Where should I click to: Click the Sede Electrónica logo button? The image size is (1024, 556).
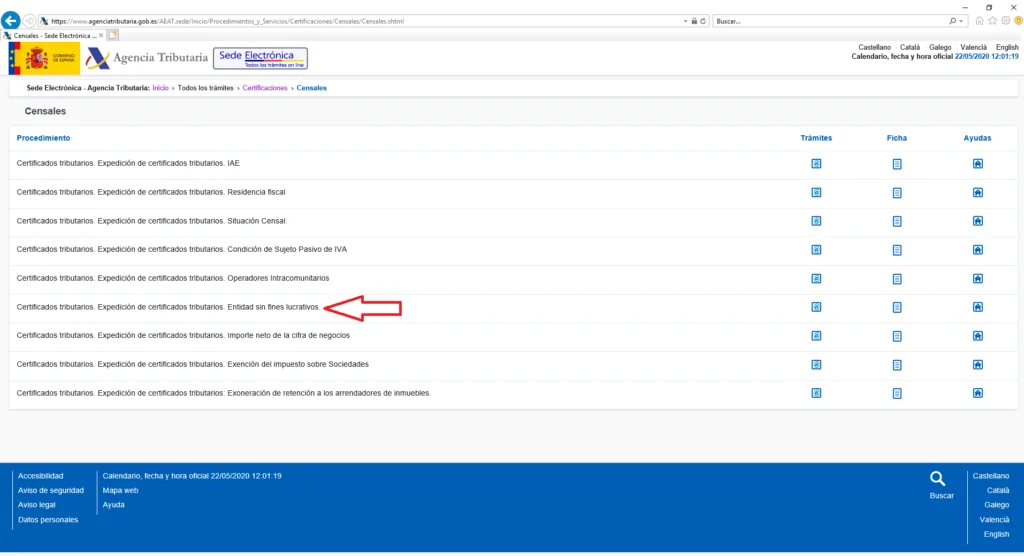pos(262,58)
